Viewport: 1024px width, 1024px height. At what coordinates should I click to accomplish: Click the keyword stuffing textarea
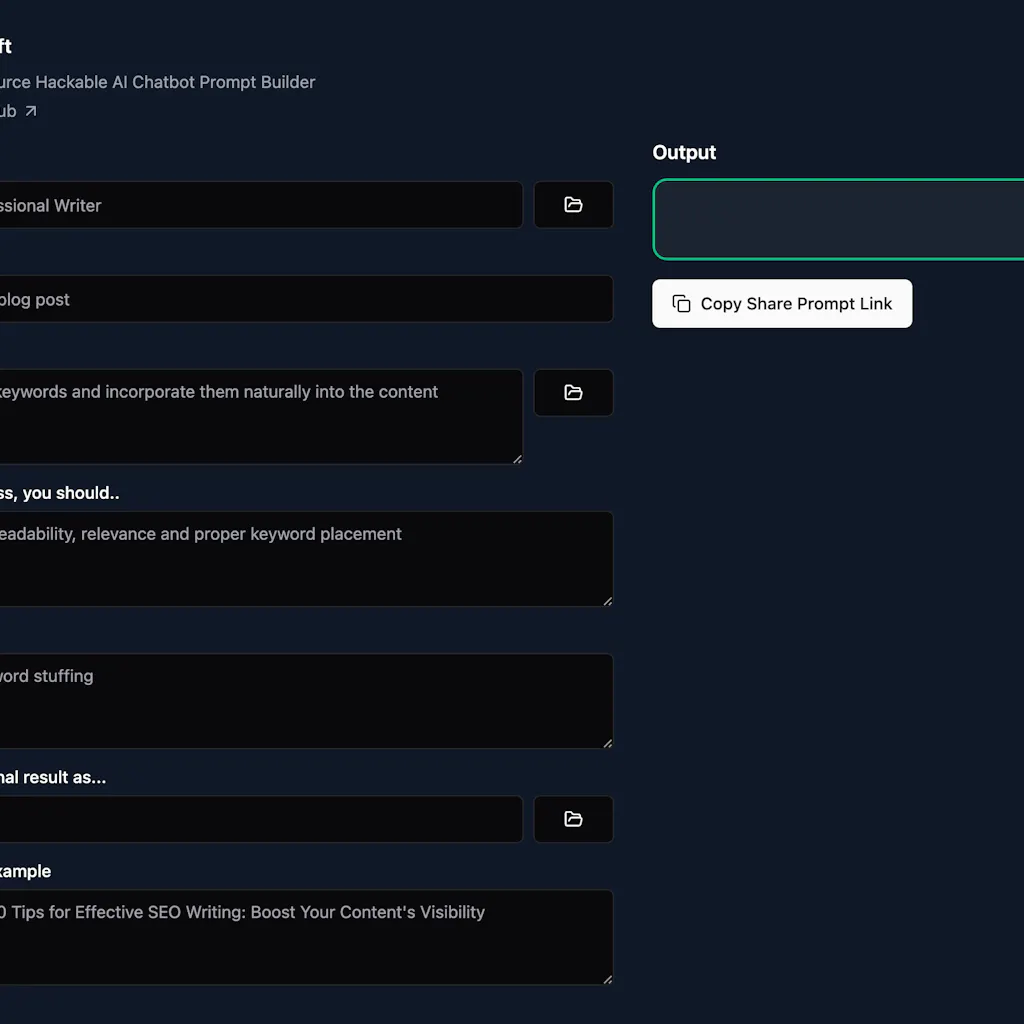tap(300, 699)
